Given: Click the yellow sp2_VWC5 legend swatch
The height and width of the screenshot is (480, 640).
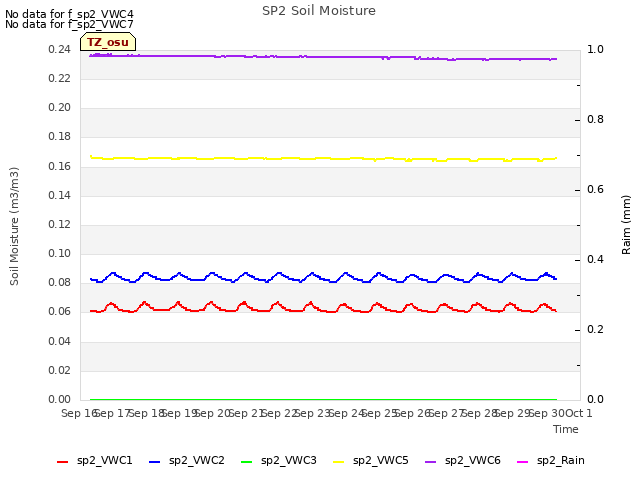Looking at the screenshot, I should tap(338, 462).
